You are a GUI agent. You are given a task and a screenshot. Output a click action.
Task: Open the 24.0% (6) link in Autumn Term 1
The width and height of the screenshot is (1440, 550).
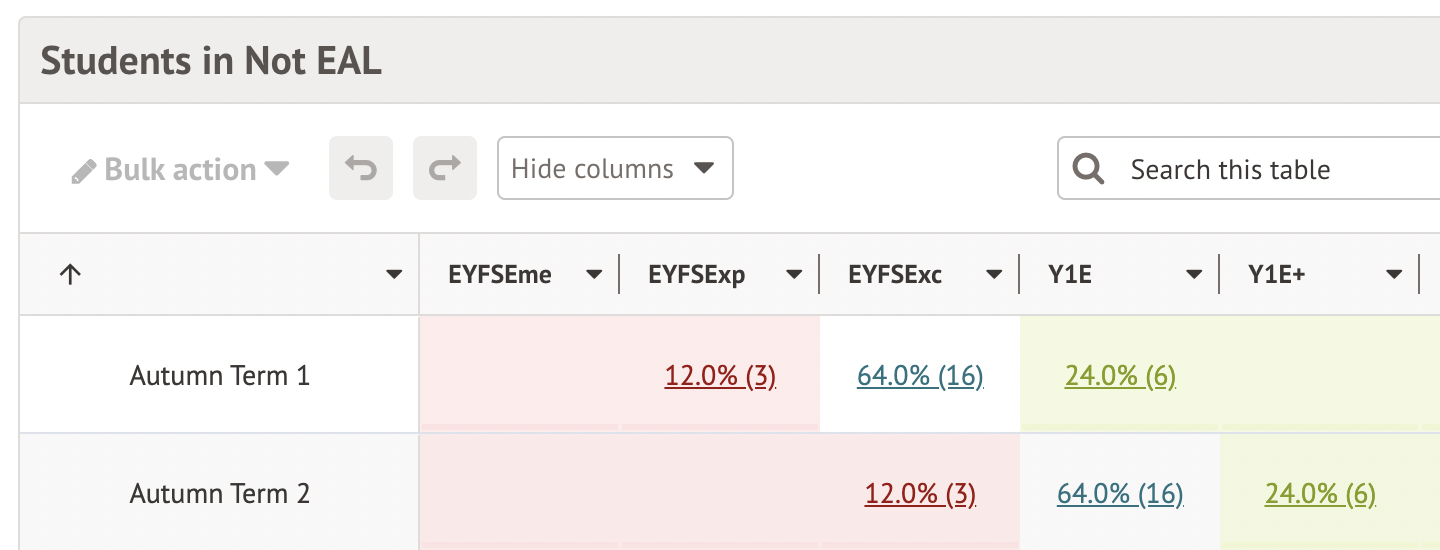click(x=1120, y=376)
